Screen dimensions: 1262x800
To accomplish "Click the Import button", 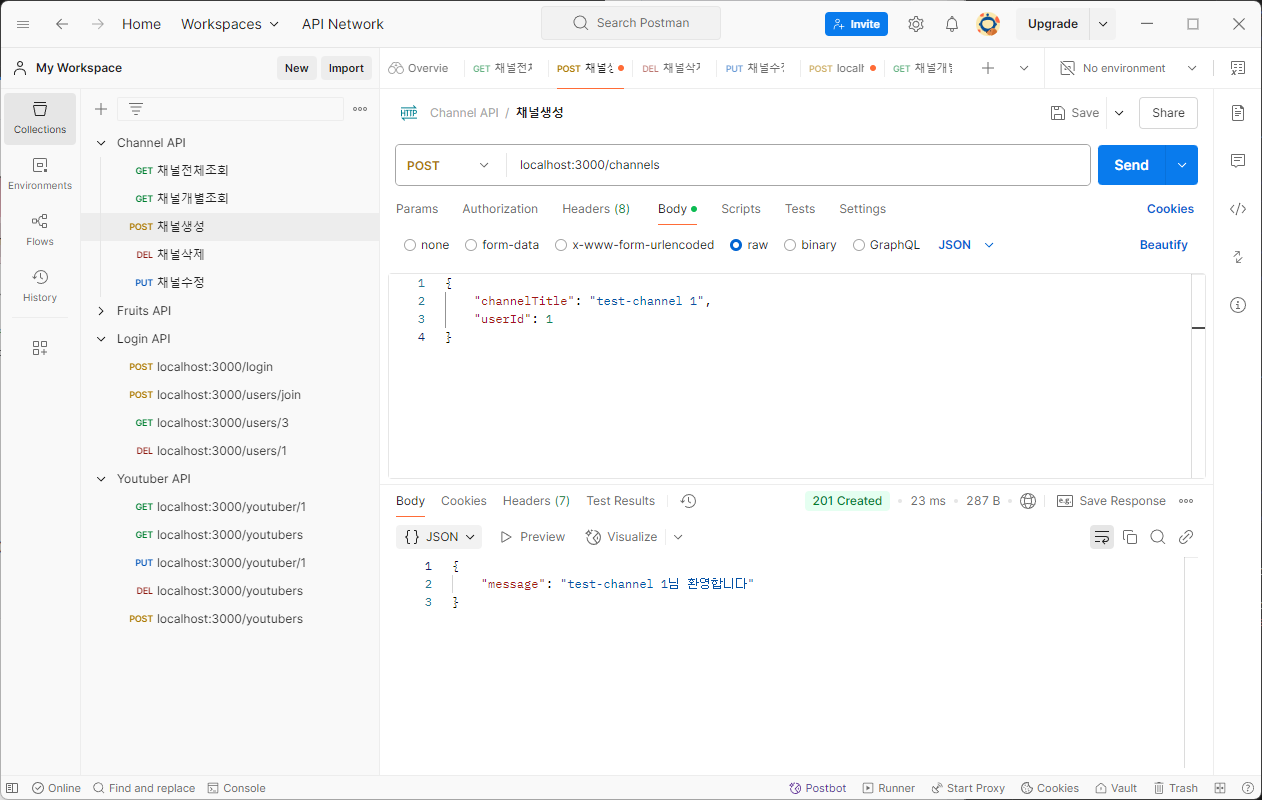I will [346, 68].
